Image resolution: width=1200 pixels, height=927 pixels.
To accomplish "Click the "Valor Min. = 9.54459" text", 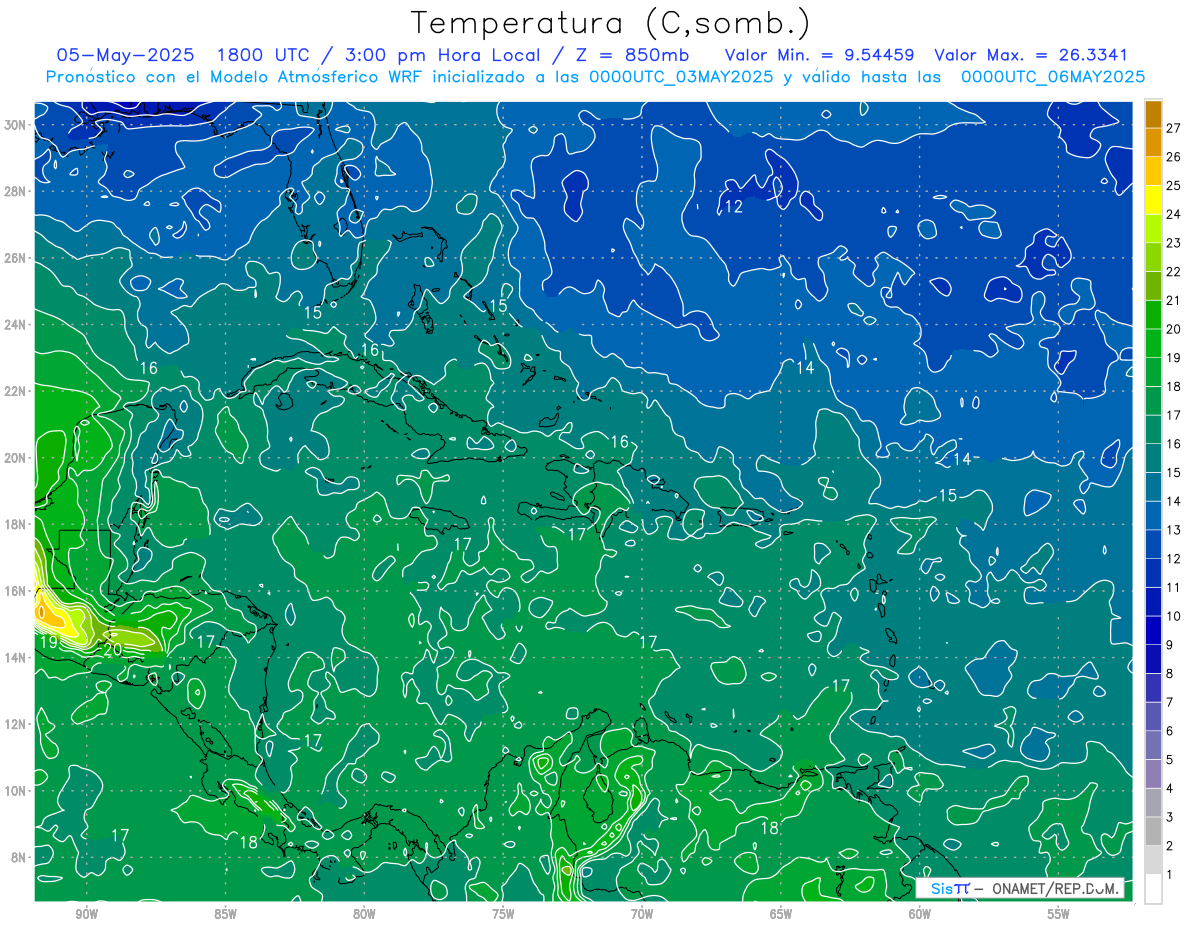I will click(818, 55).
